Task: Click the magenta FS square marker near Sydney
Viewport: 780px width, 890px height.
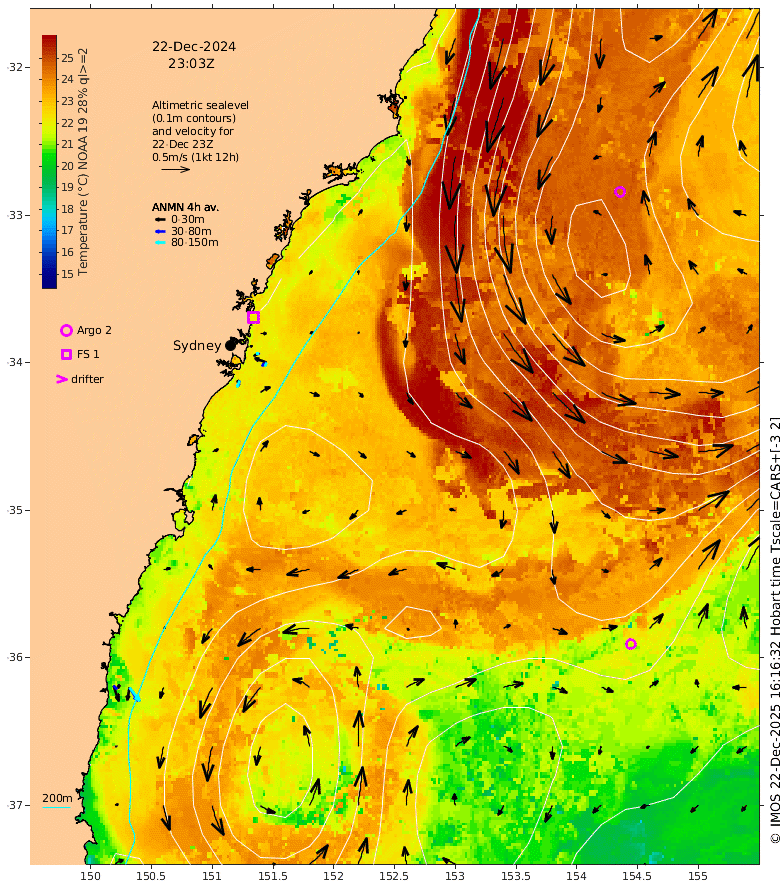Action: pyautogui.click(x=253, y=317)
